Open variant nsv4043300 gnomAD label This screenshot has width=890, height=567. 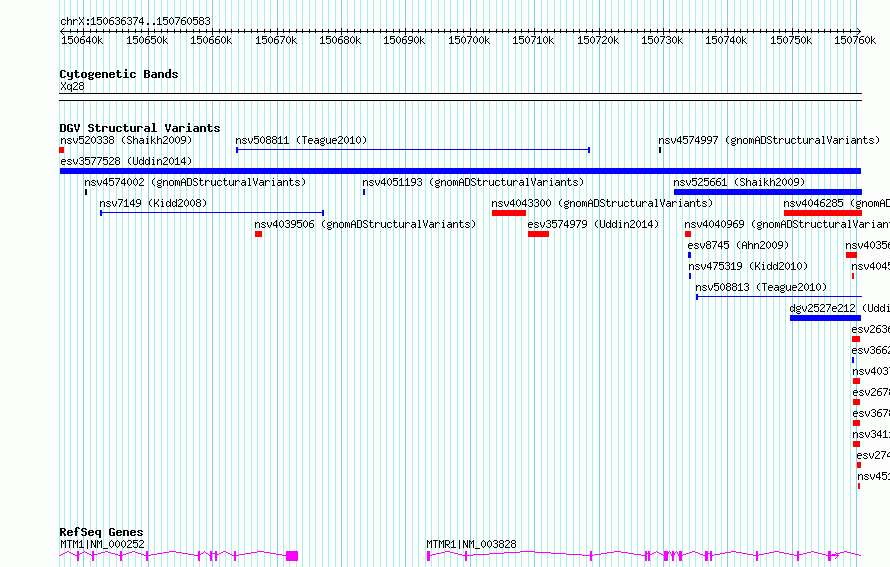(602, 203)
